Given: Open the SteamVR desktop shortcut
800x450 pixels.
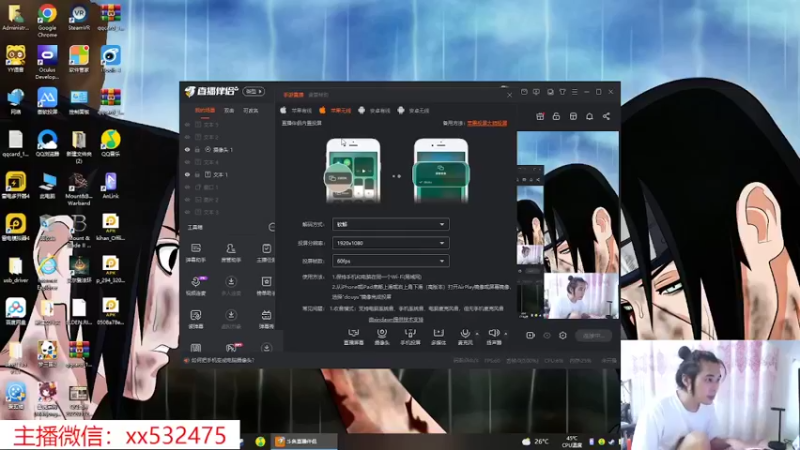Looking at the screenshot, I should (79, 18).
